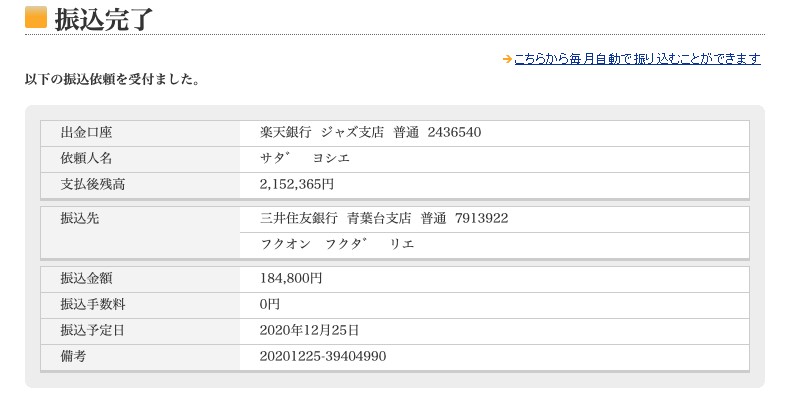Click the 振込完了 page heading
The width and height of the screenshot is (801, 393).
[103, 19]
